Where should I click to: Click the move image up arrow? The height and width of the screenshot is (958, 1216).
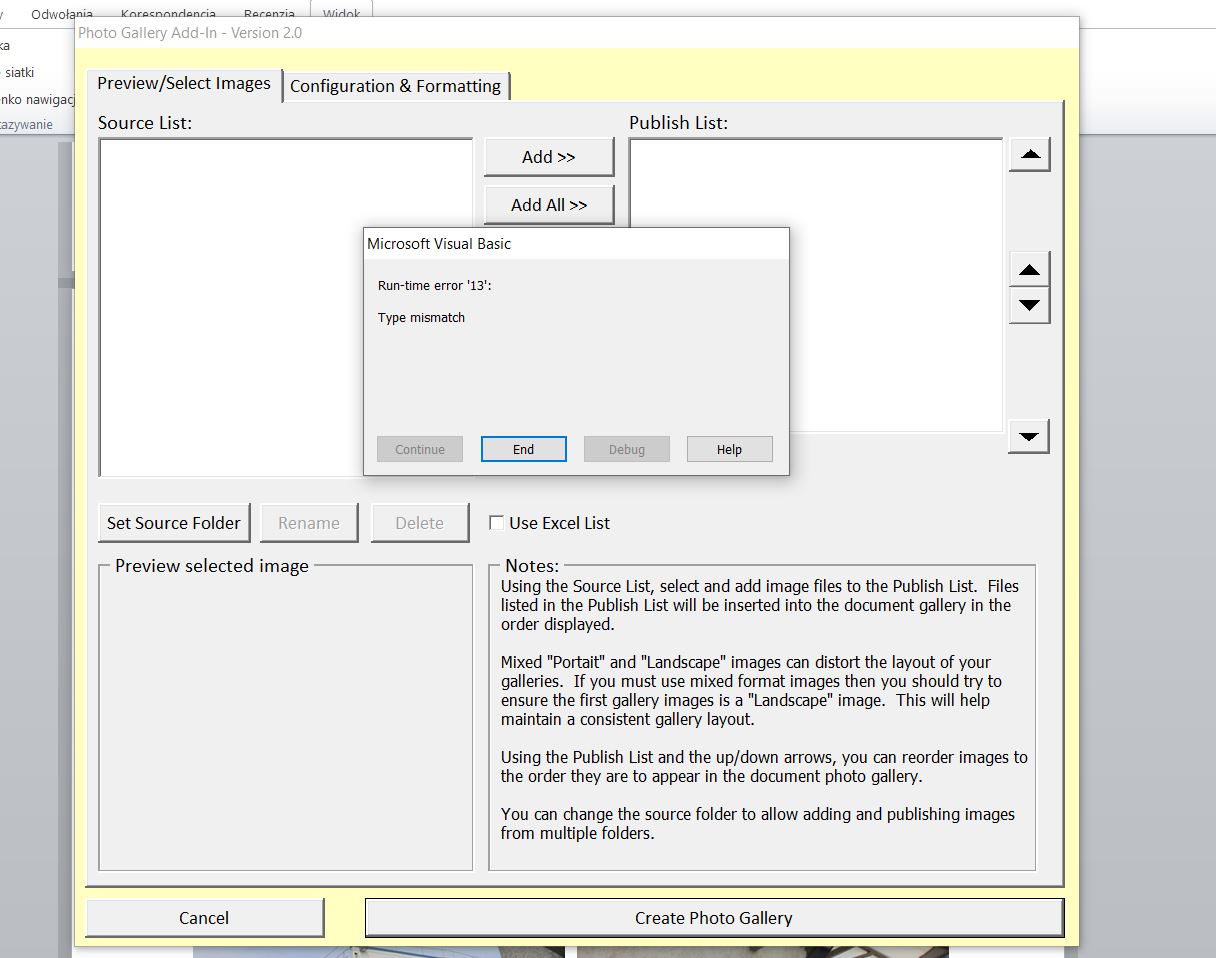click(1029, 268)
